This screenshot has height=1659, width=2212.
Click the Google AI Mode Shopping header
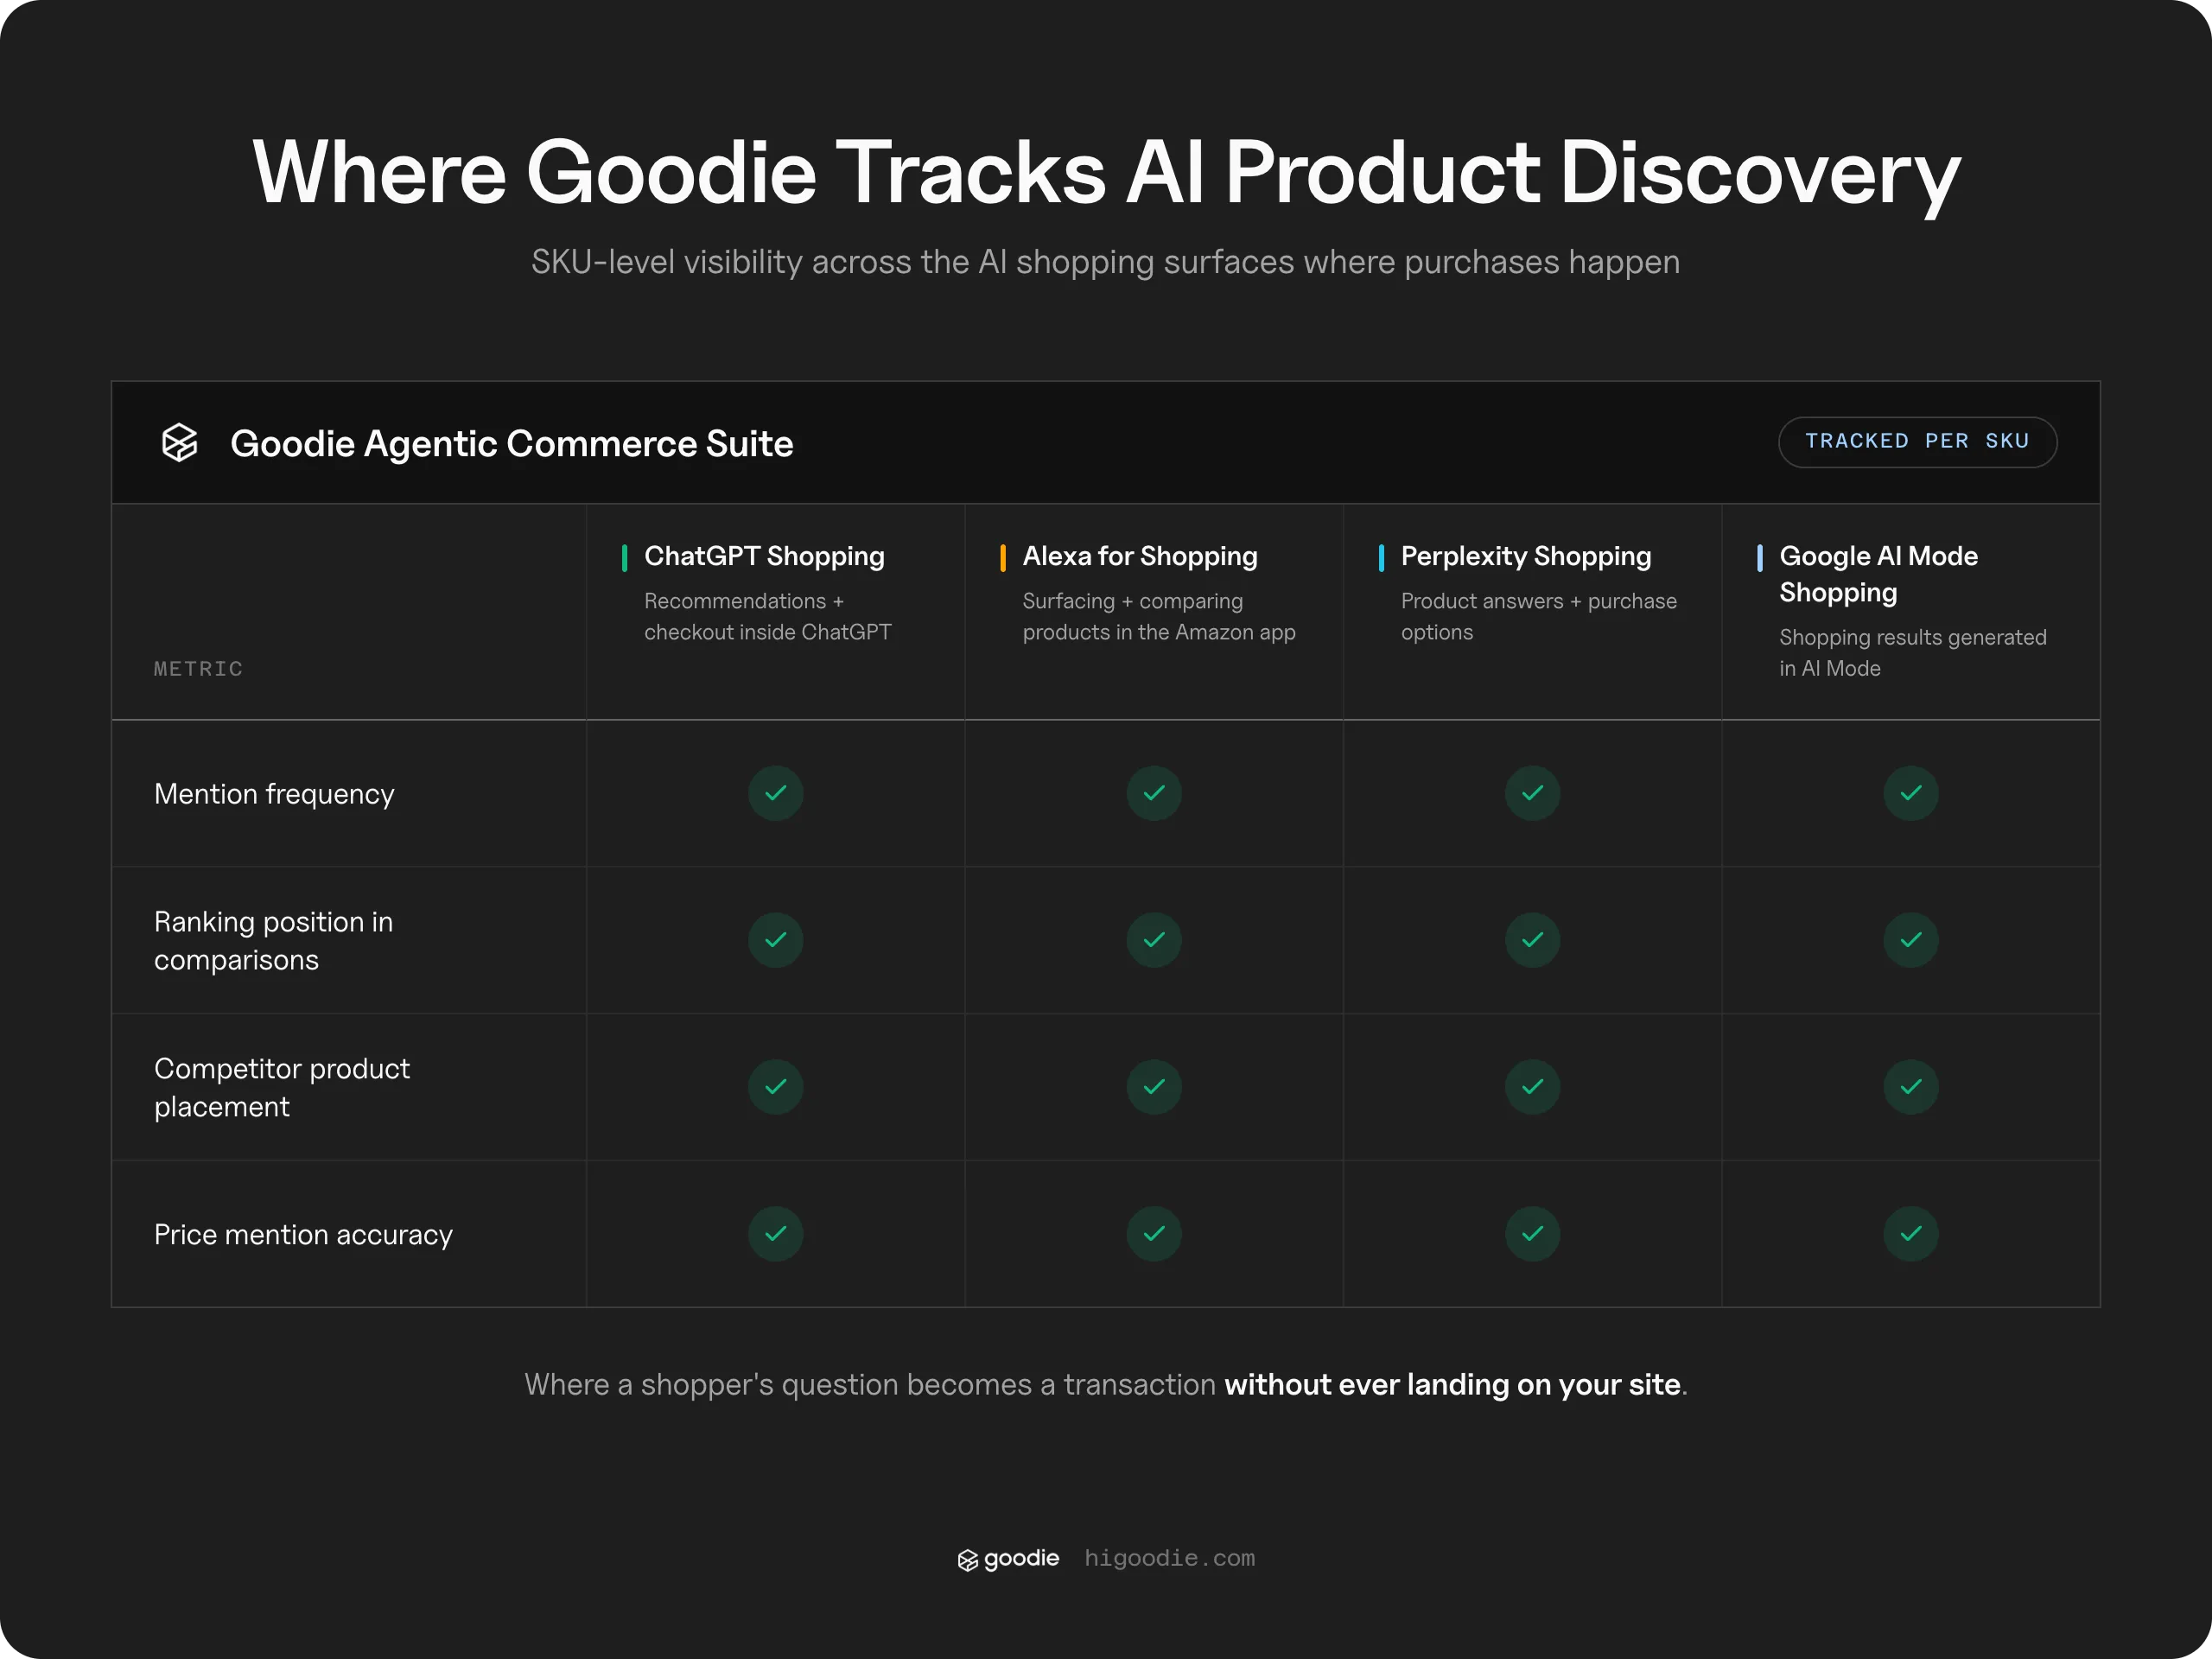click(1878, 574)
